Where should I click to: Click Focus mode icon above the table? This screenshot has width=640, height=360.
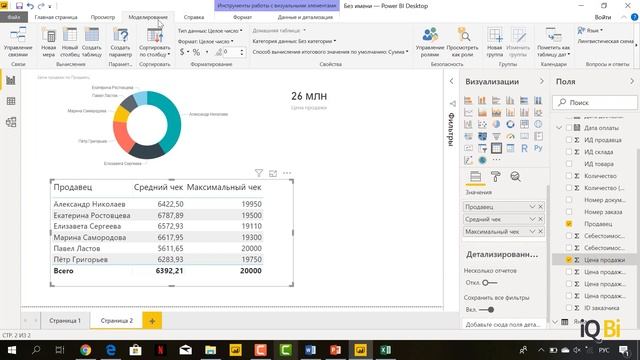[273, 173]
